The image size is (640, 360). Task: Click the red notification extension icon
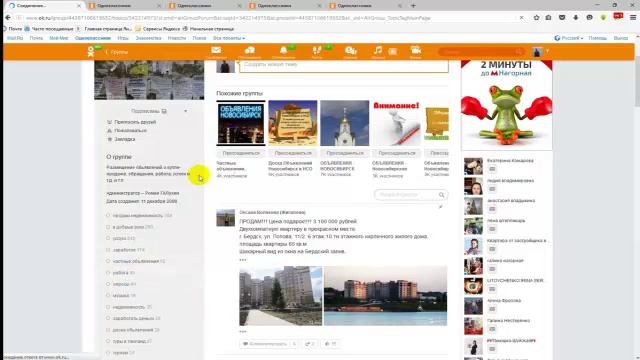[x=618, y=16]
